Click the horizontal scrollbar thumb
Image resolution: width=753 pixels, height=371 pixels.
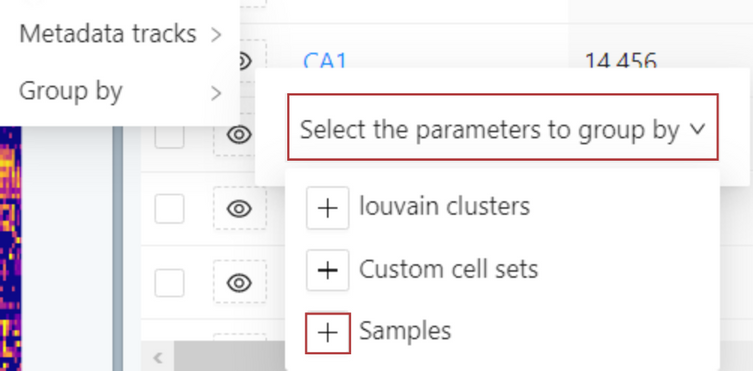point(230,357)
